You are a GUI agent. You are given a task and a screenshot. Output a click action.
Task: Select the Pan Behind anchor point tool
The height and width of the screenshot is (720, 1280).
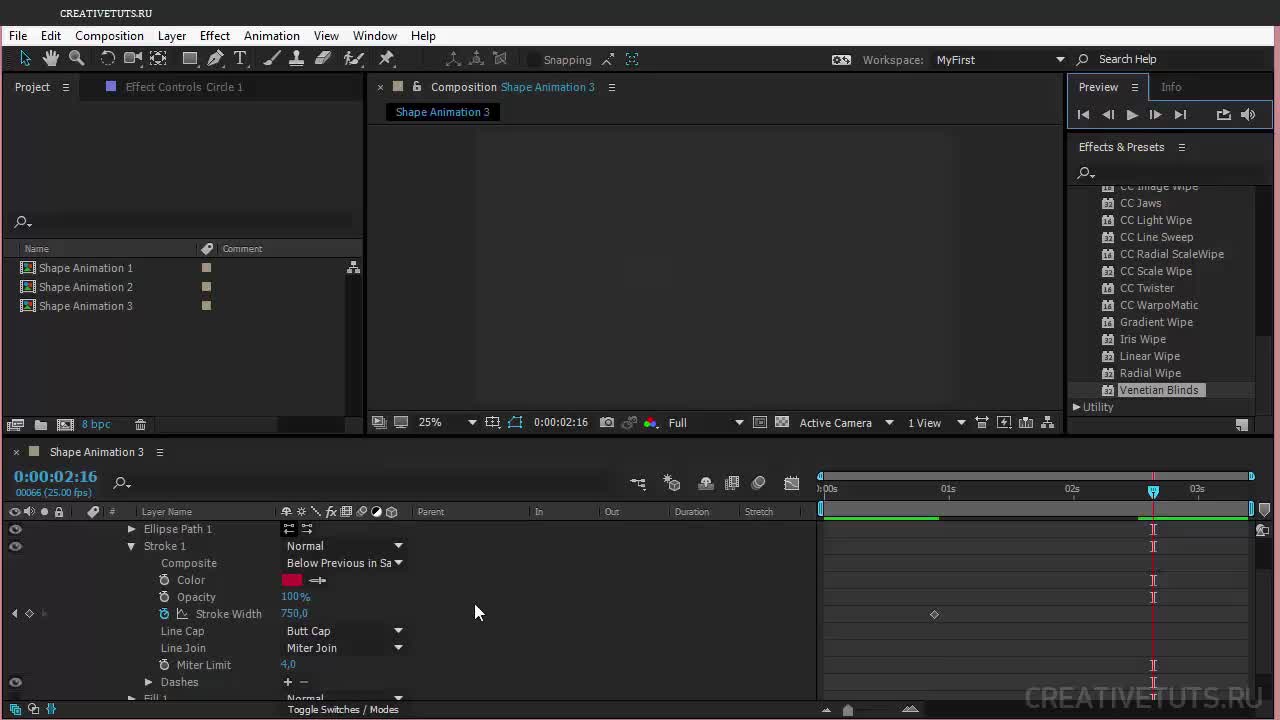pos(158,59)
